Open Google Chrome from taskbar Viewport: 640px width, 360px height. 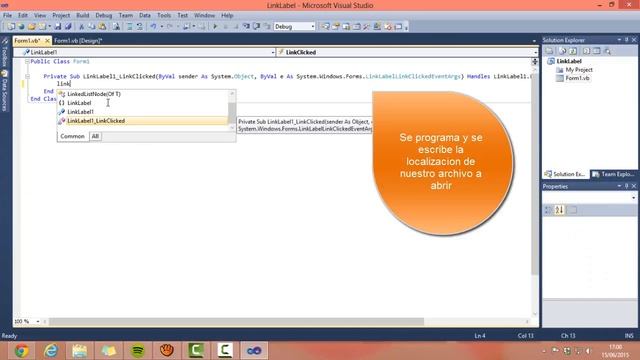pos(22,351)
